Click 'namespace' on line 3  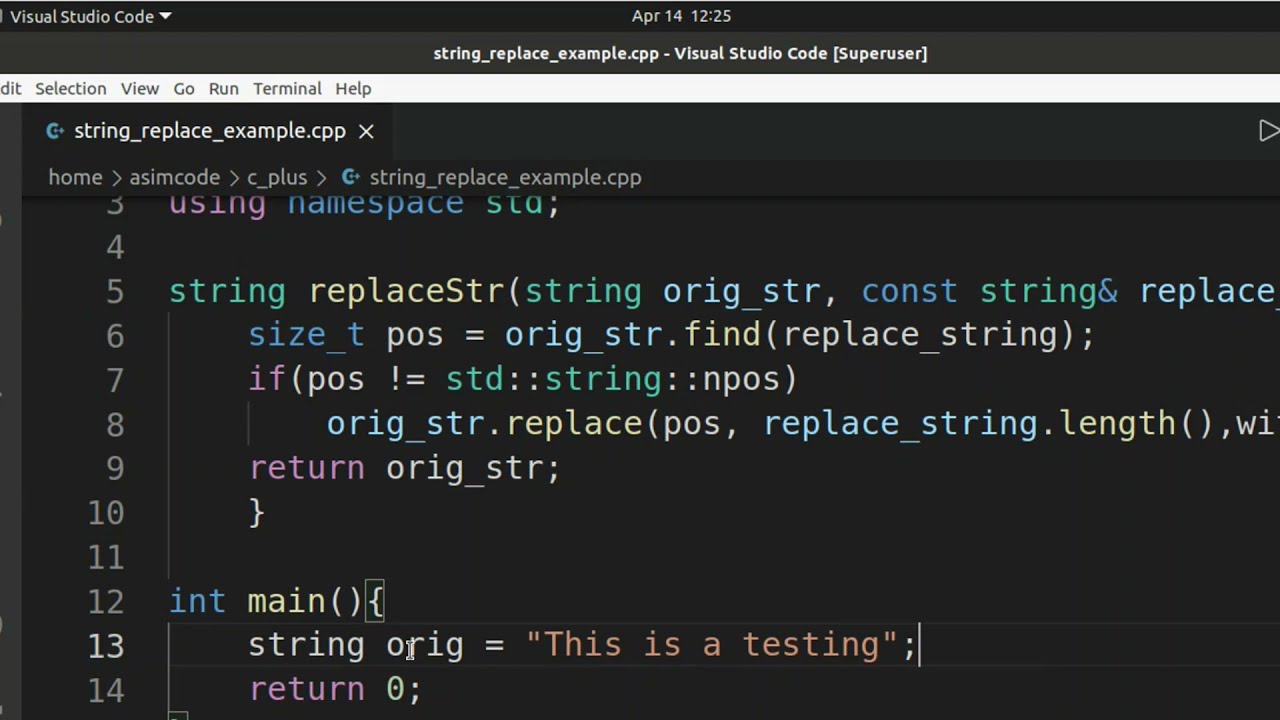(x=375, y=204)
